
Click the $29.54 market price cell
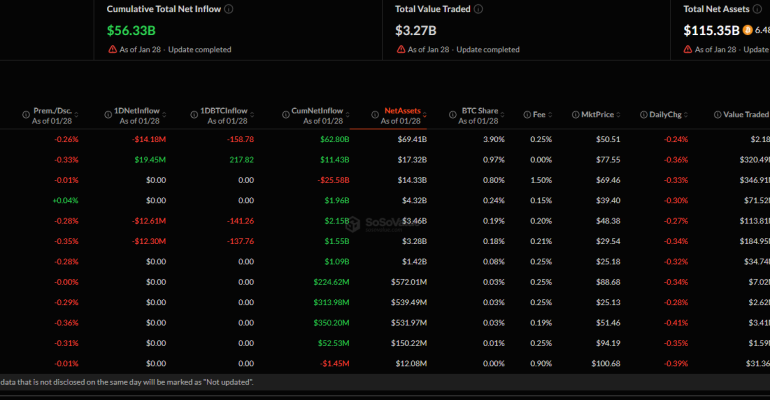608,241
